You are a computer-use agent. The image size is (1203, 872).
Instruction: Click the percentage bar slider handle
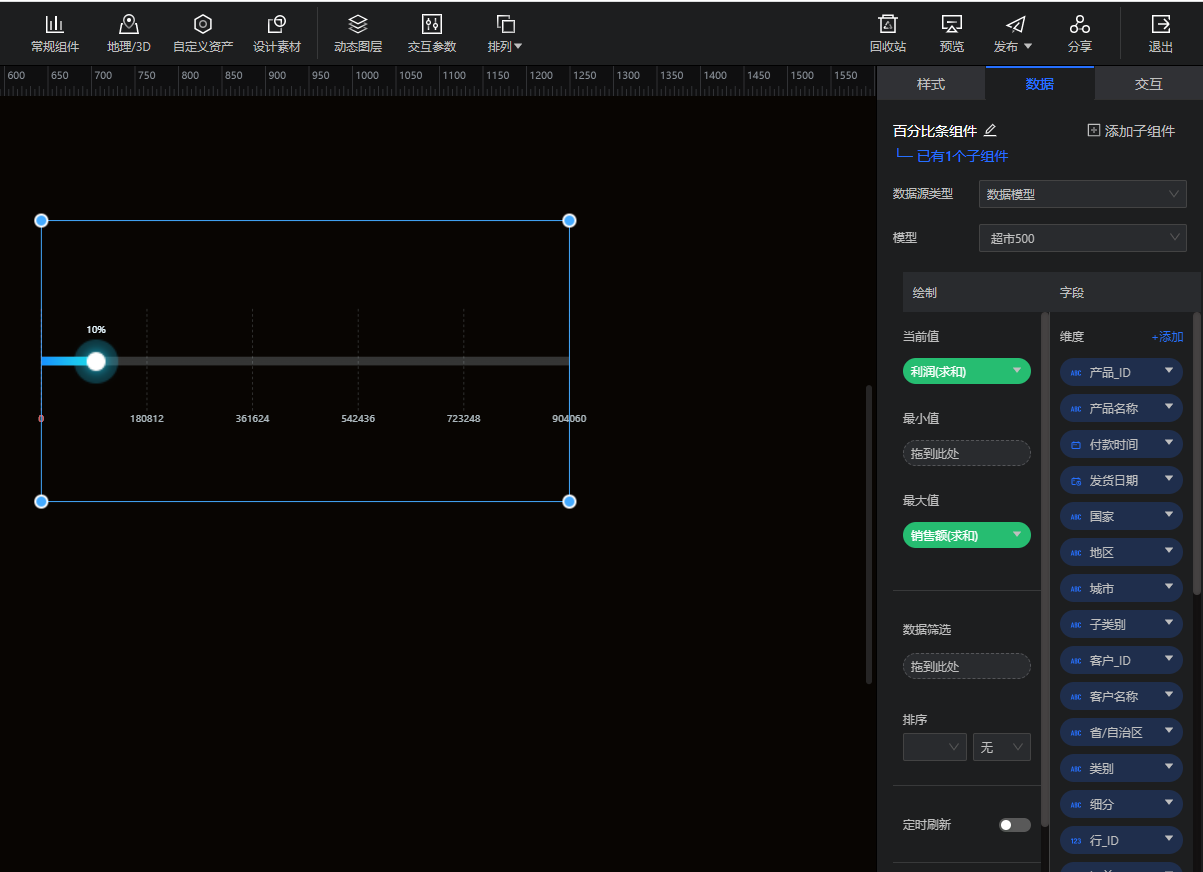(96, 361)
